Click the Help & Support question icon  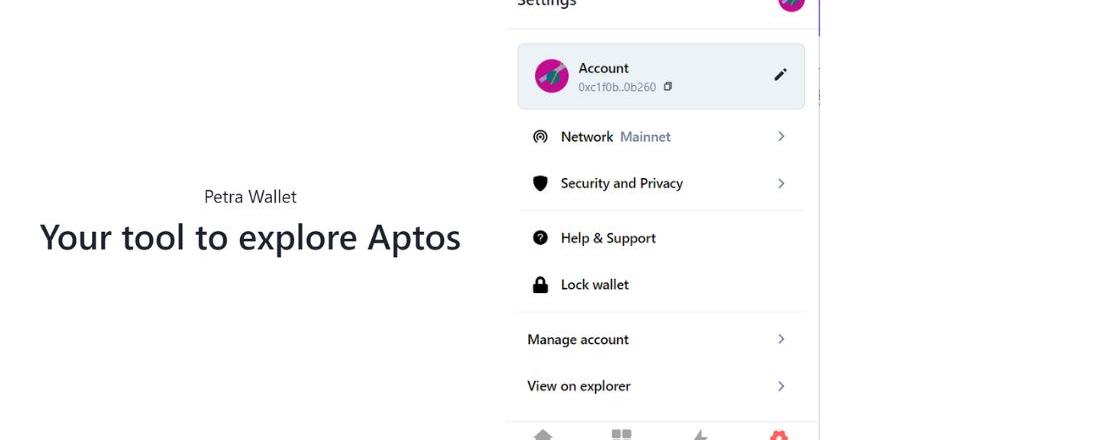(x=540, y=238)
